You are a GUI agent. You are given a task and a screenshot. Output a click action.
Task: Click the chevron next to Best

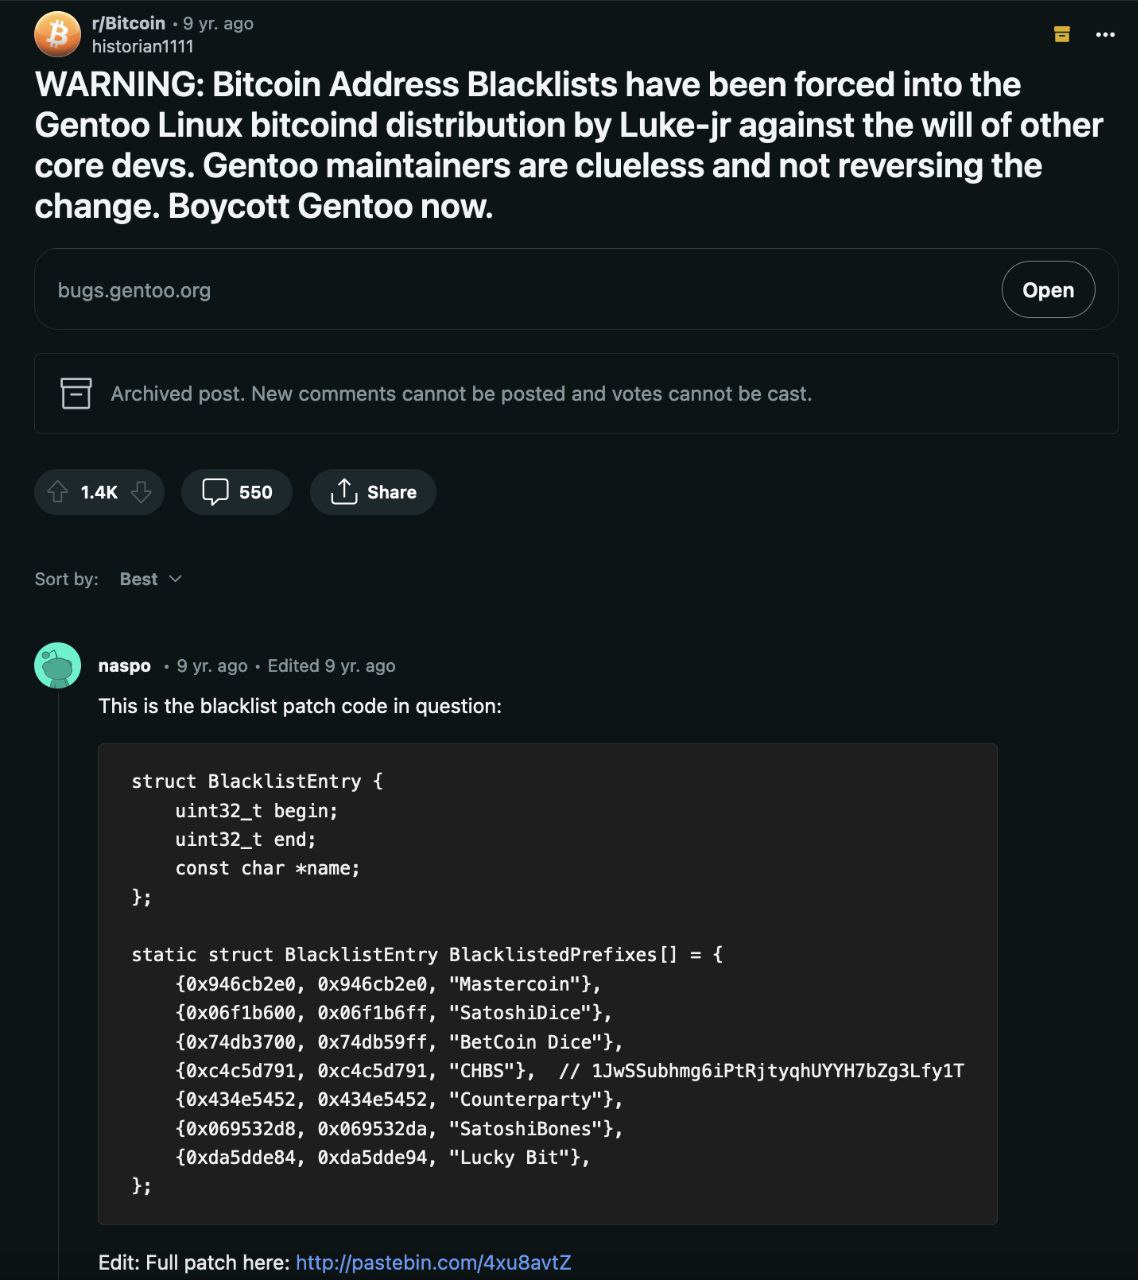coord(176,579)
